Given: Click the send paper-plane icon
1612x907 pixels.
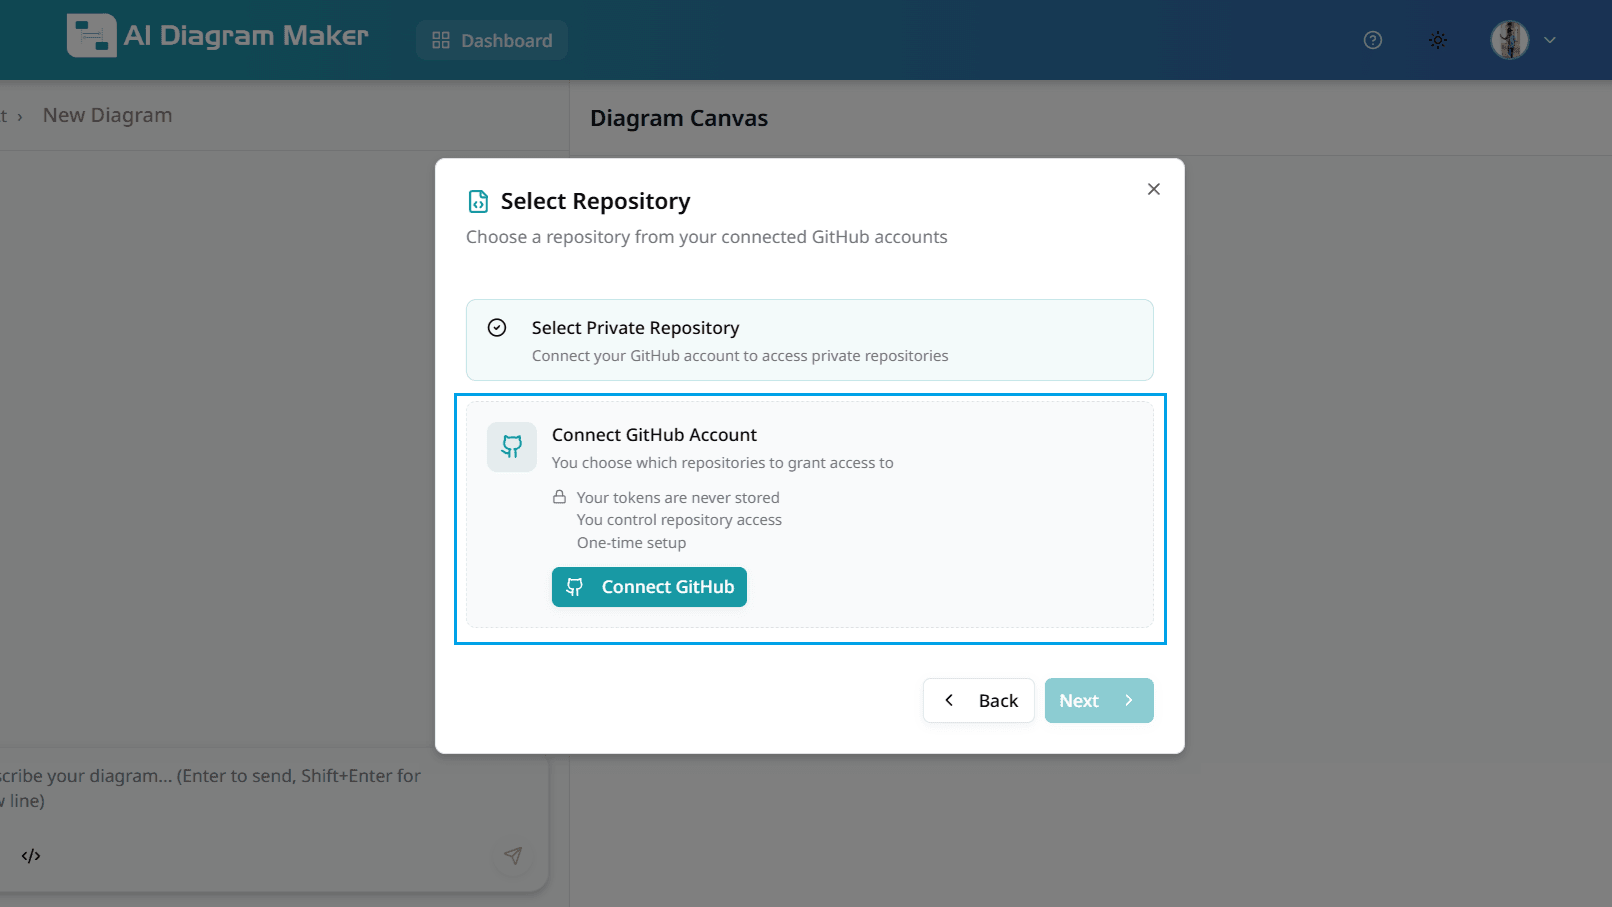Looking at the screenshot, I should (x=513, y=856).
